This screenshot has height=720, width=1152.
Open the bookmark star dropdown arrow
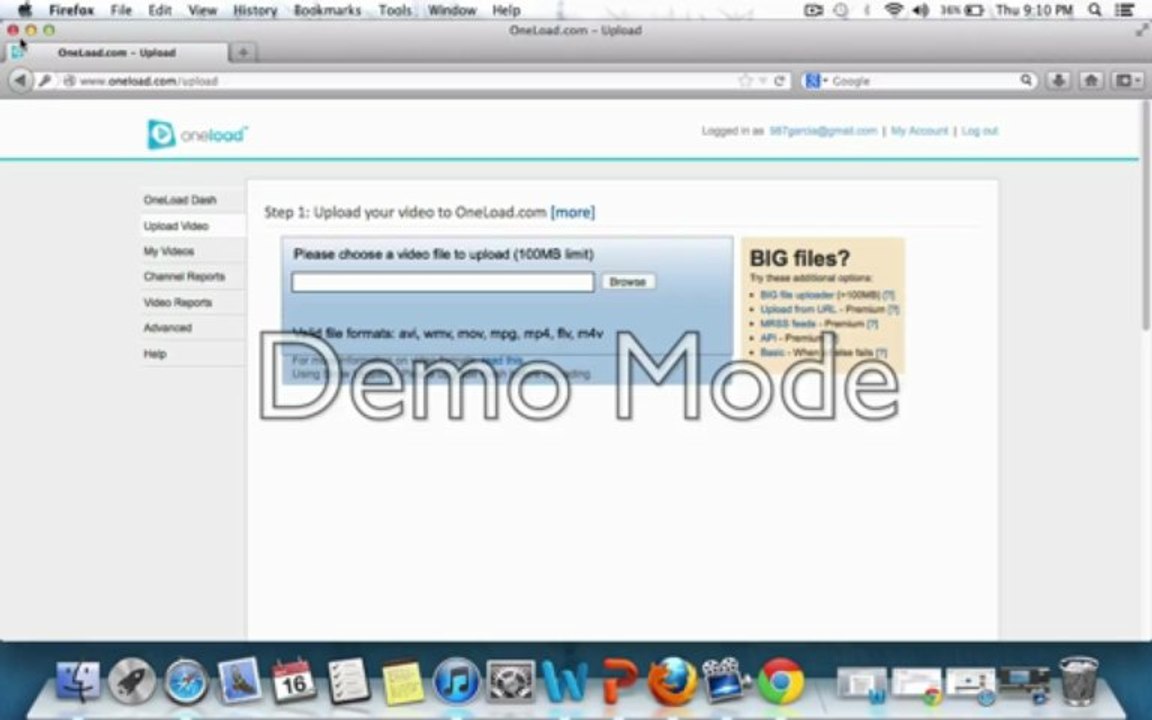click(763, 81)
